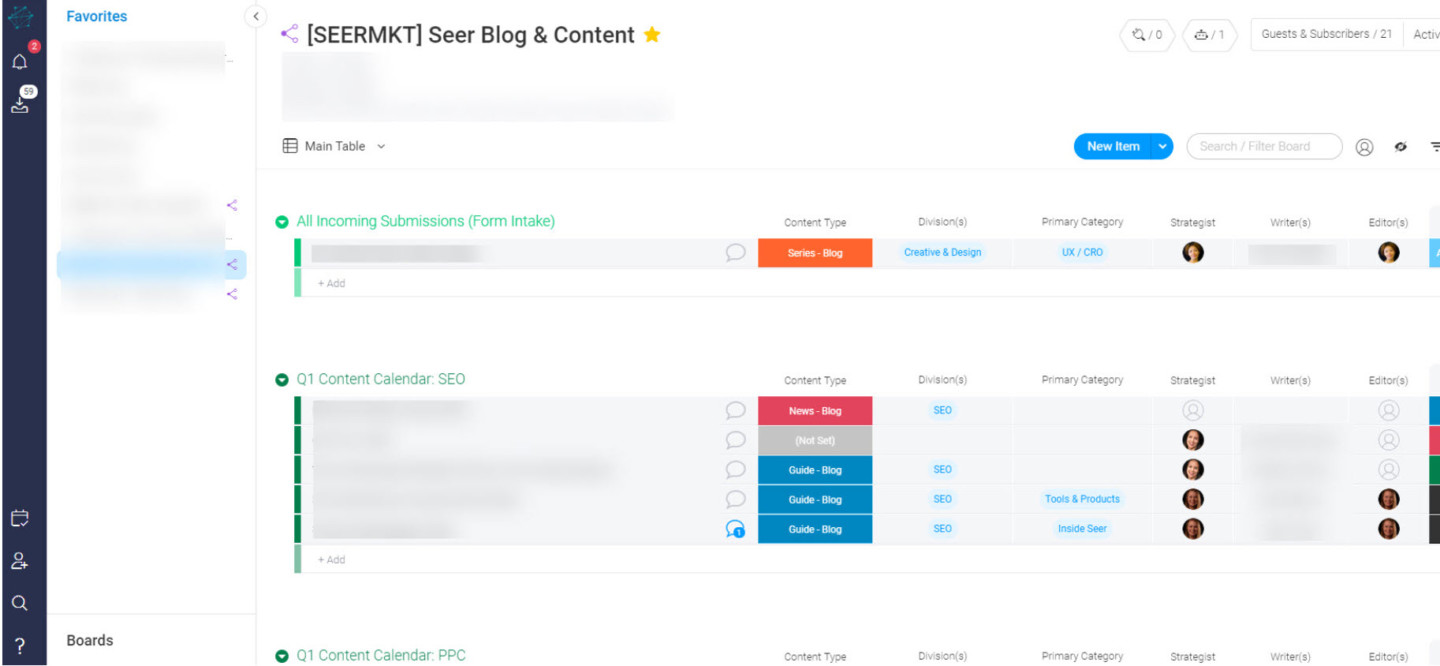Open the inbox icon with 59 badge
This screenshot has height=666, width=1440.
[x=21, y=103]
